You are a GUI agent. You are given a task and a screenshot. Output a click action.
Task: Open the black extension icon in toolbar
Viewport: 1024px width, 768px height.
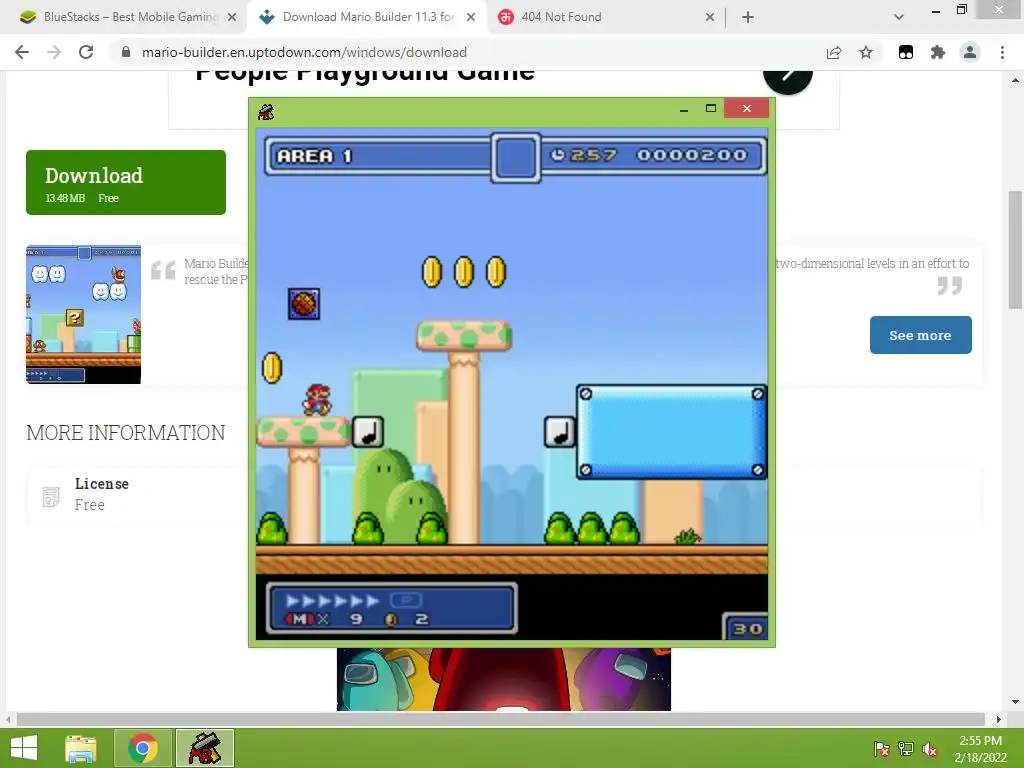(906, 52)
